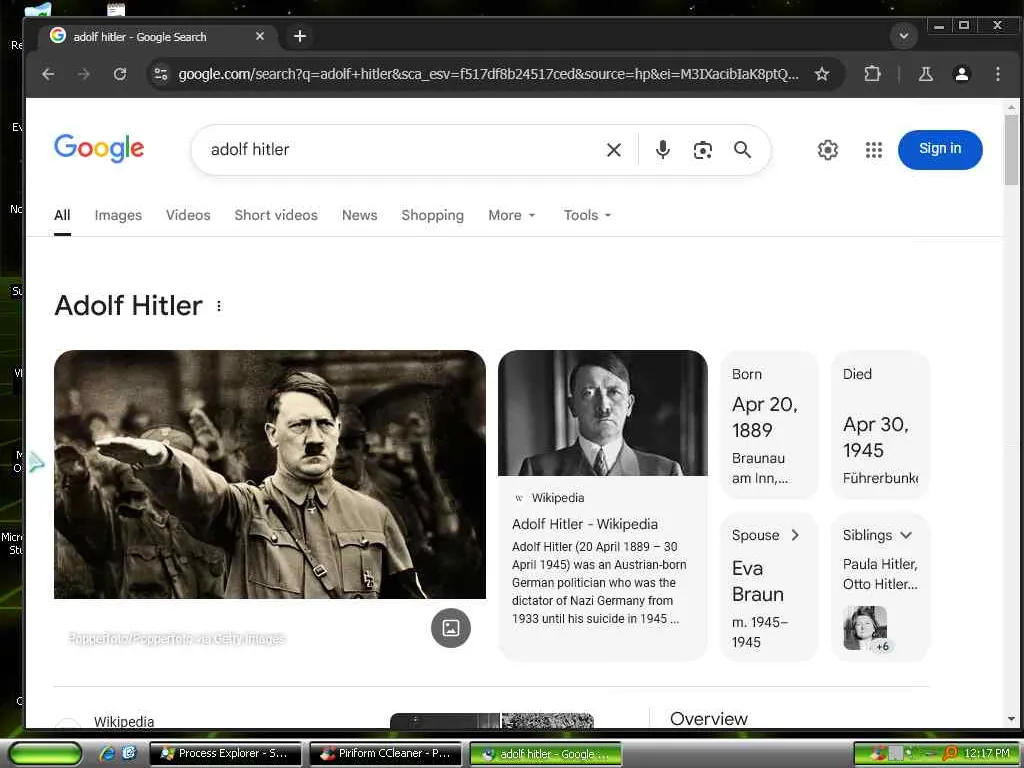Click Eva Braun spouse name
Screen dimensions: 1024x768
tap(758, 581)
